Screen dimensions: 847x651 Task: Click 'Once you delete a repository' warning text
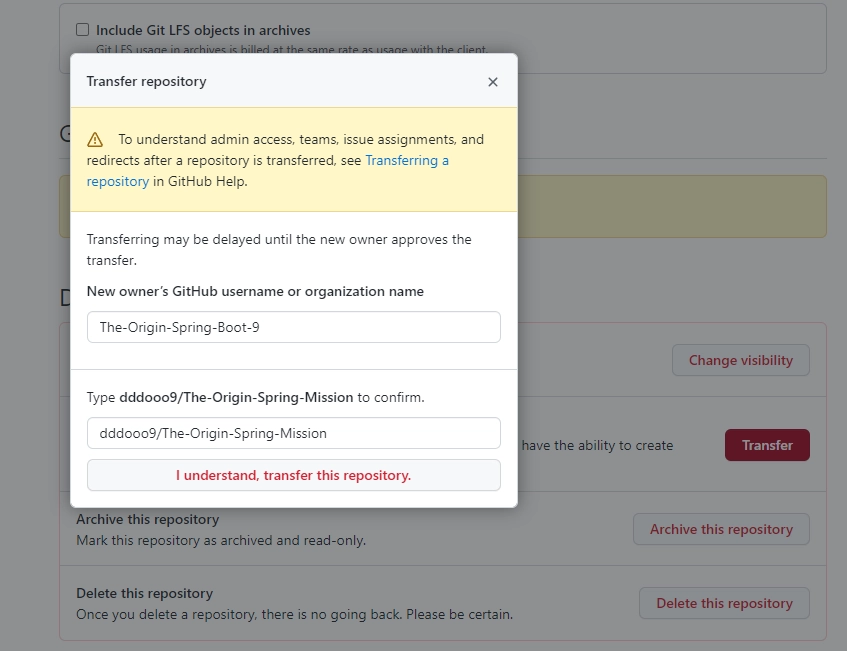[294, 614]
